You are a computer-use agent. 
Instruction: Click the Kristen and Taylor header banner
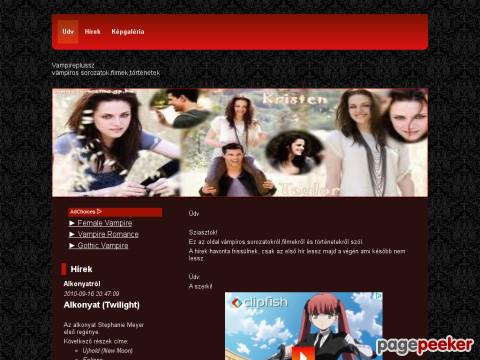pos(240,143)
